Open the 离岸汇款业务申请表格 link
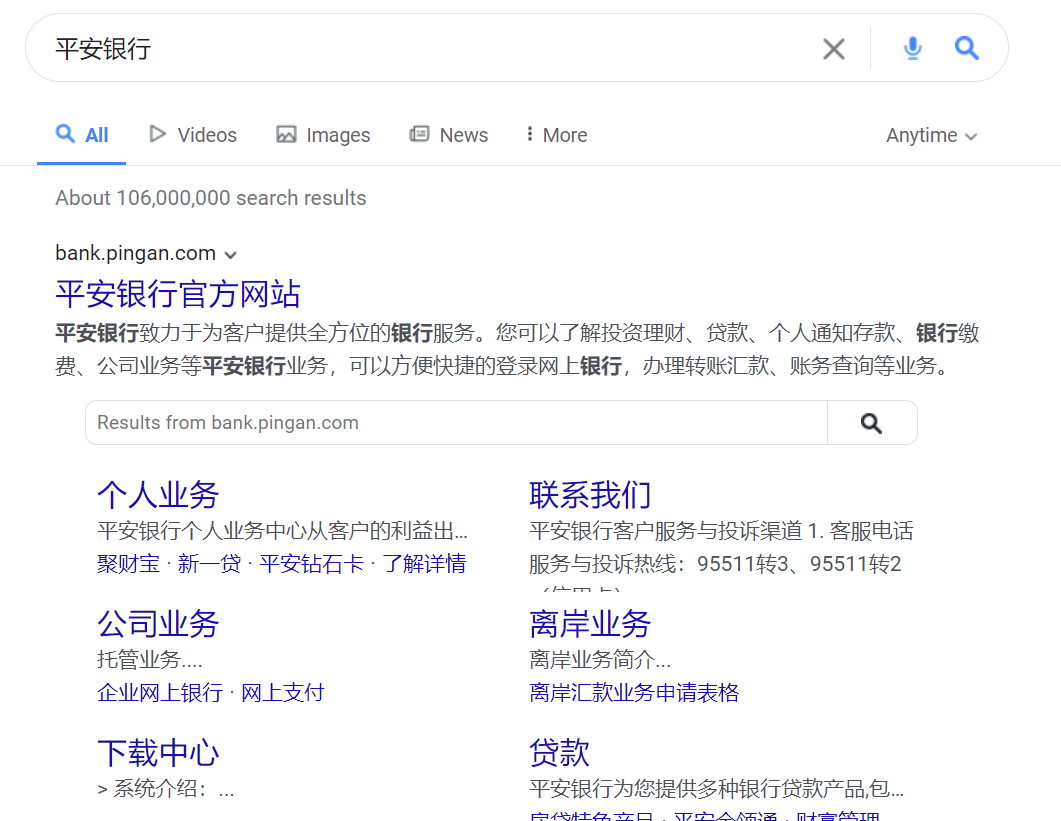Image resolution: width=1061 pixels, height=821 pixels. pos(633,691)
